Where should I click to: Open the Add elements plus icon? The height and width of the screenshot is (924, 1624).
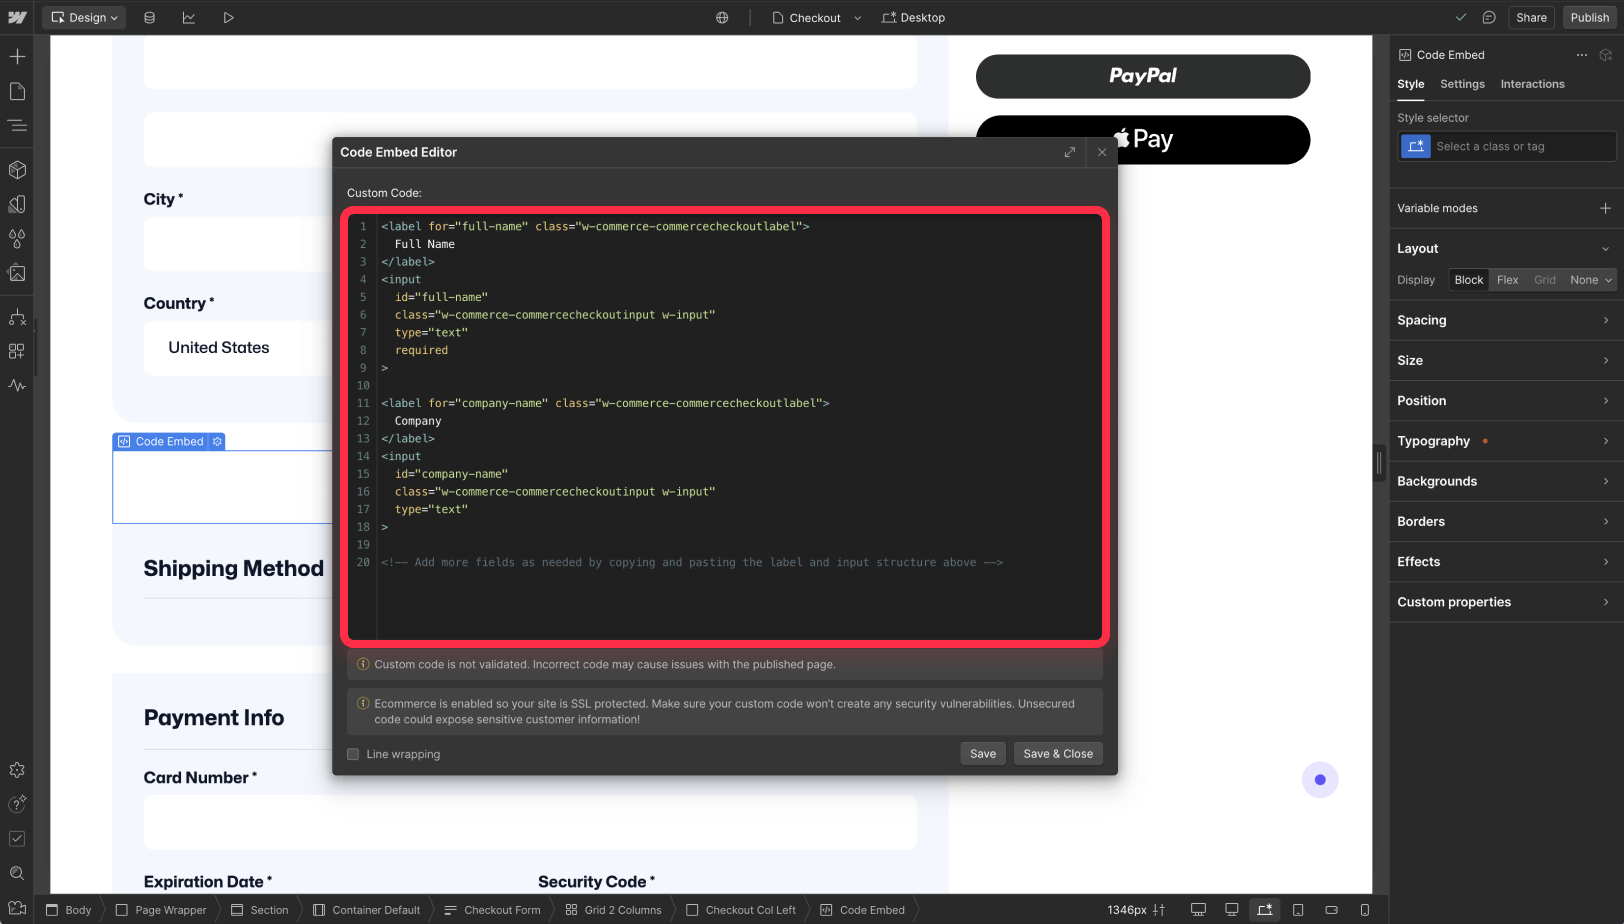(x=17, y=56)
